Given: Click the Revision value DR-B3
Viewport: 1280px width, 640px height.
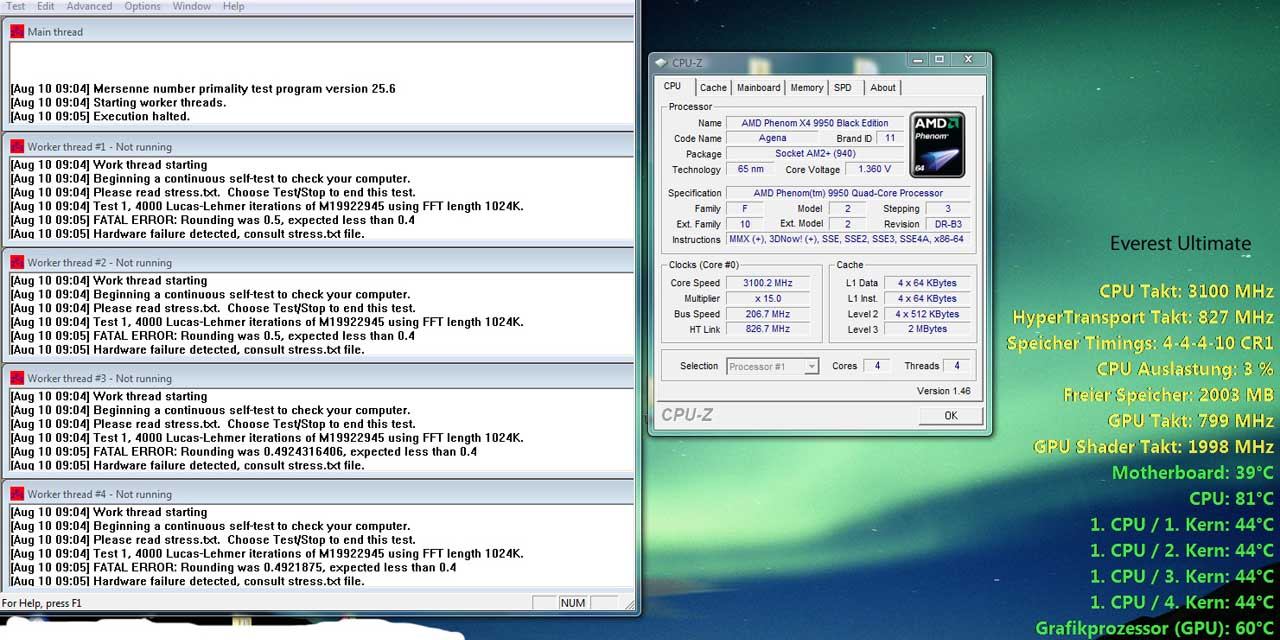Looking at the screenshot, I should click(947, 224).
